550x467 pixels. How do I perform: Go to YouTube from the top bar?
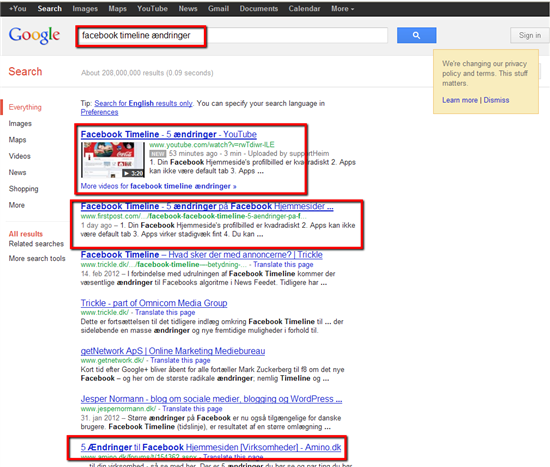point(152,8)
